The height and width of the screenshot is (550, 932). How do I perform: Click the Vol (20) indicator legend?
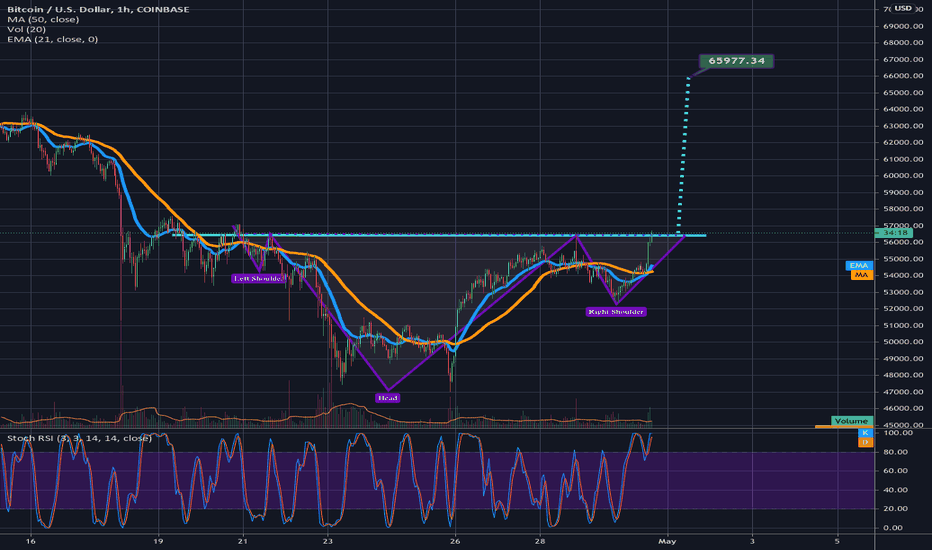coord(26,29)
